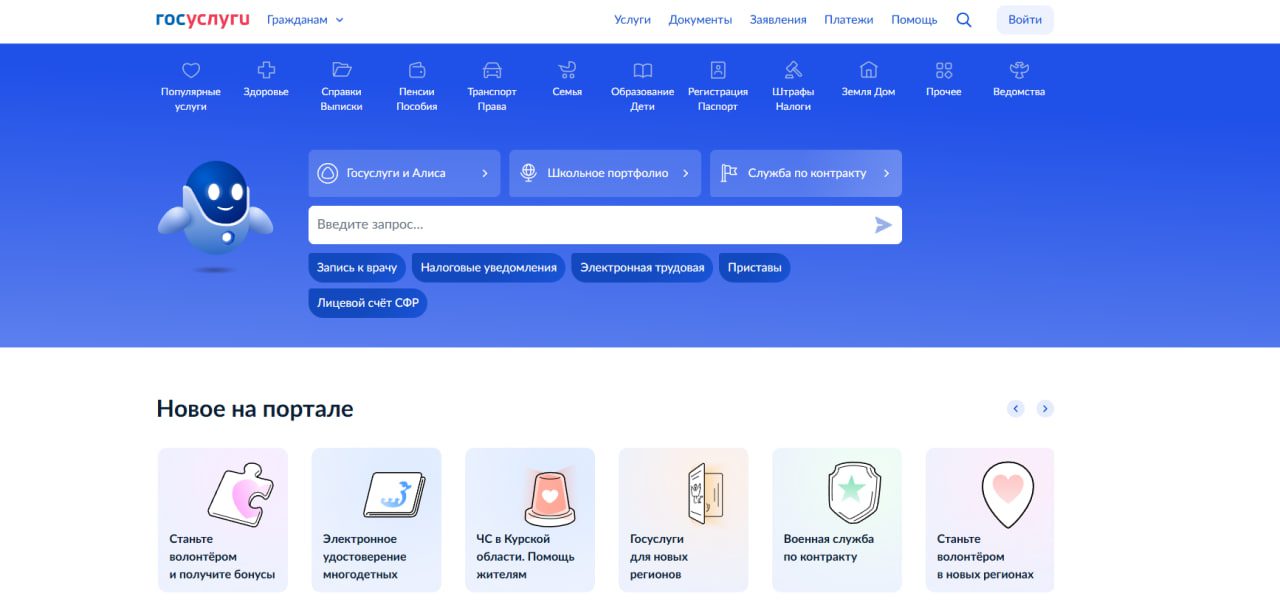Click the Введите запрос input field
Image resolution: width=1280 pixels, height=613 pixels.
590,225
